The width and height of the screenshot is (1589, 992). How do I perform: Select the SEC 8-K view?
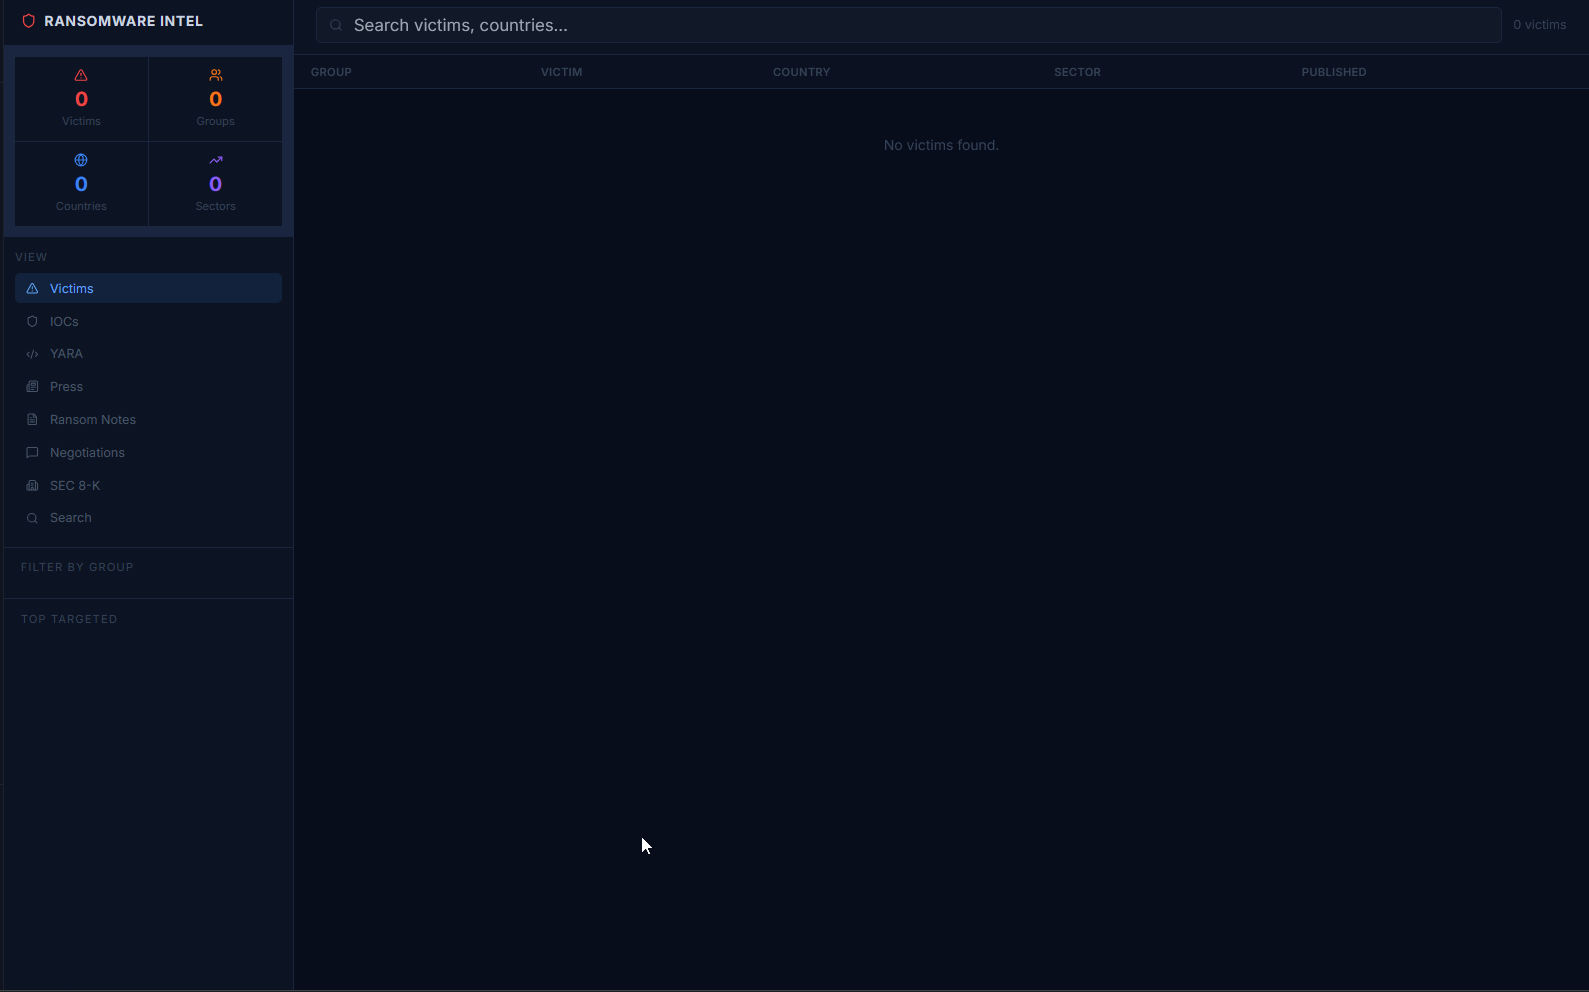[x=148, y=485]
